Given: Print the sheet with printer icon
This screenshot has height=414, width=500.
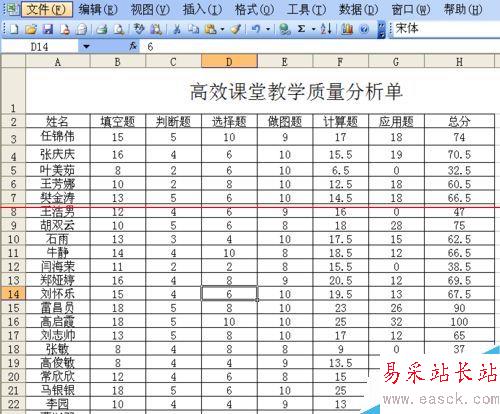Looking at the screenshot, I should coord(102,29).
